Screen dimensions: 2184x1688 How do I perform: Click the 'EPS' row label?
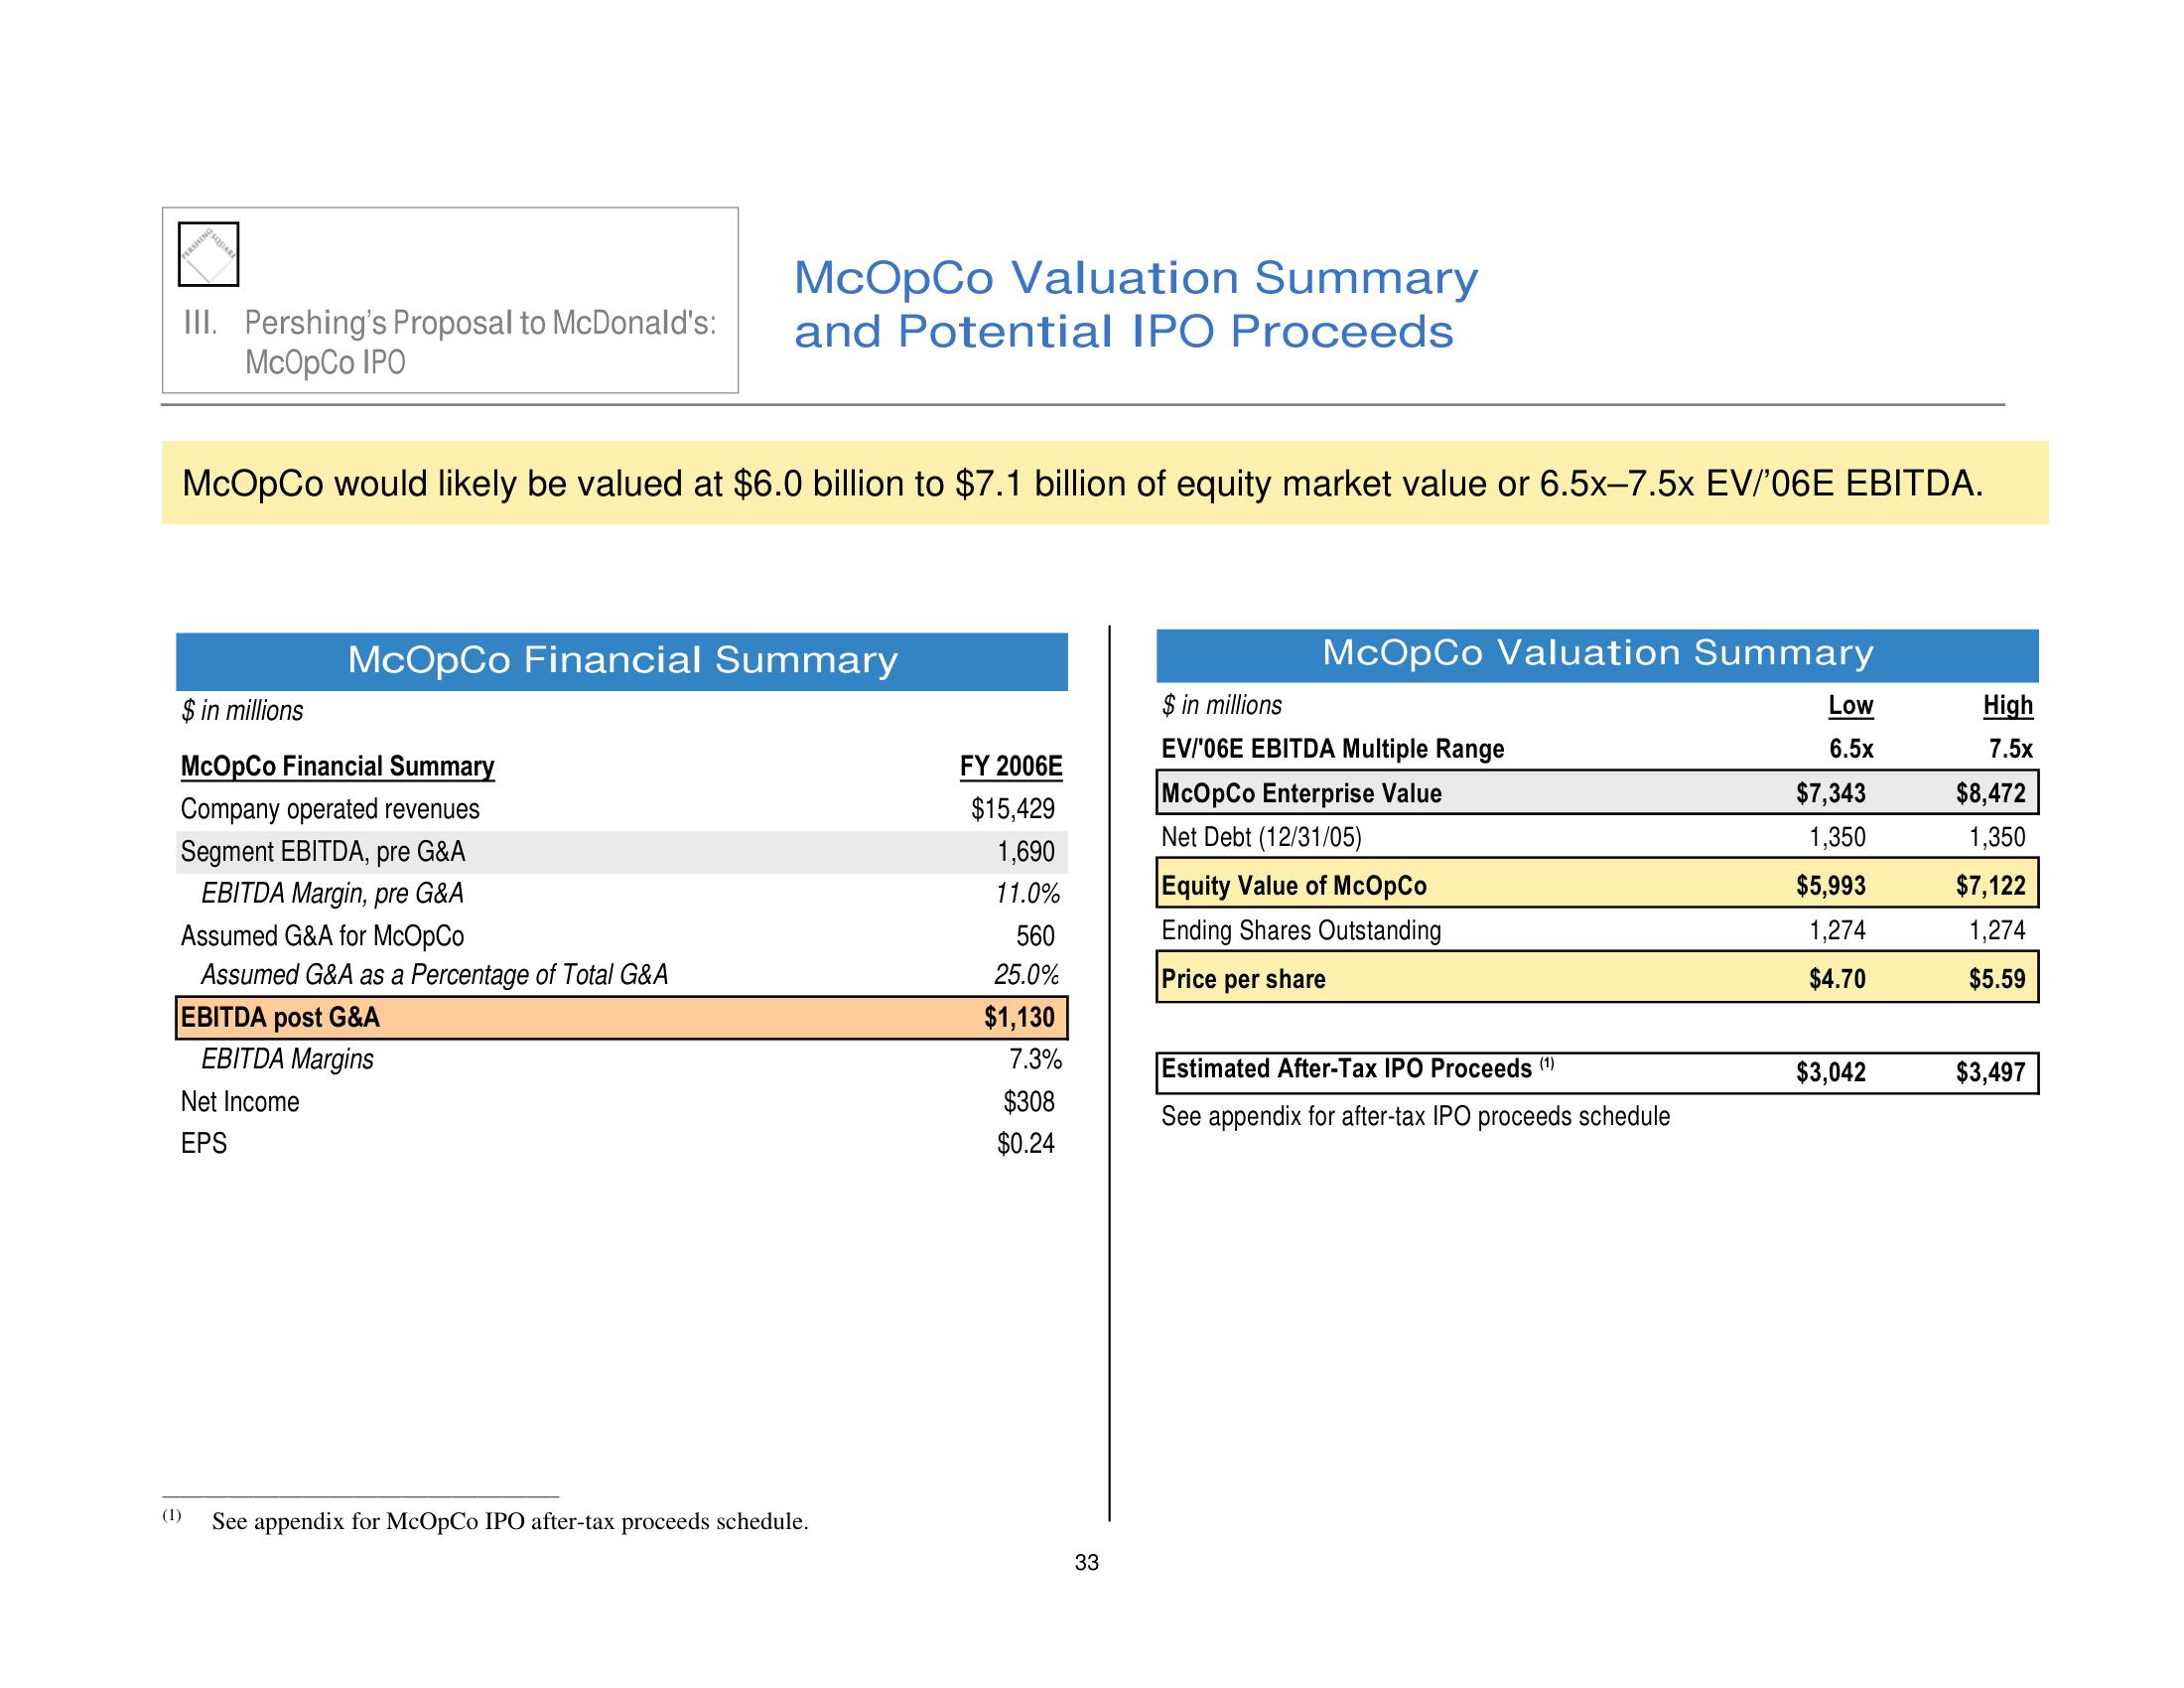click(204, 1143)
